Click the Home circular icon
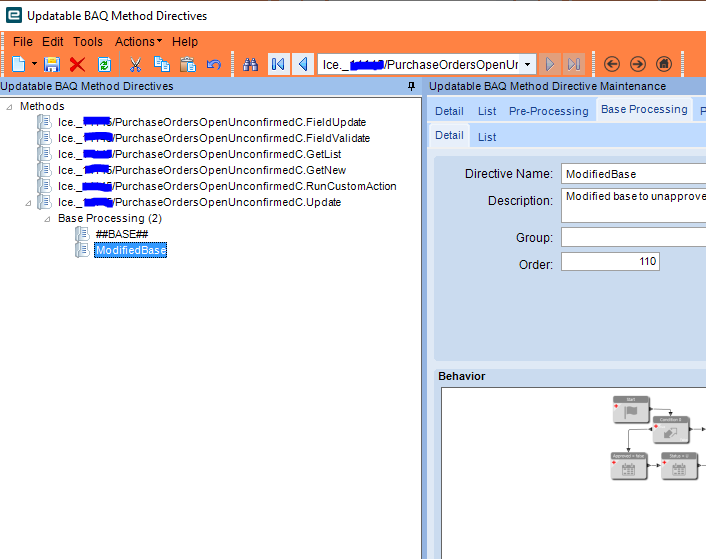 point(664,64)
